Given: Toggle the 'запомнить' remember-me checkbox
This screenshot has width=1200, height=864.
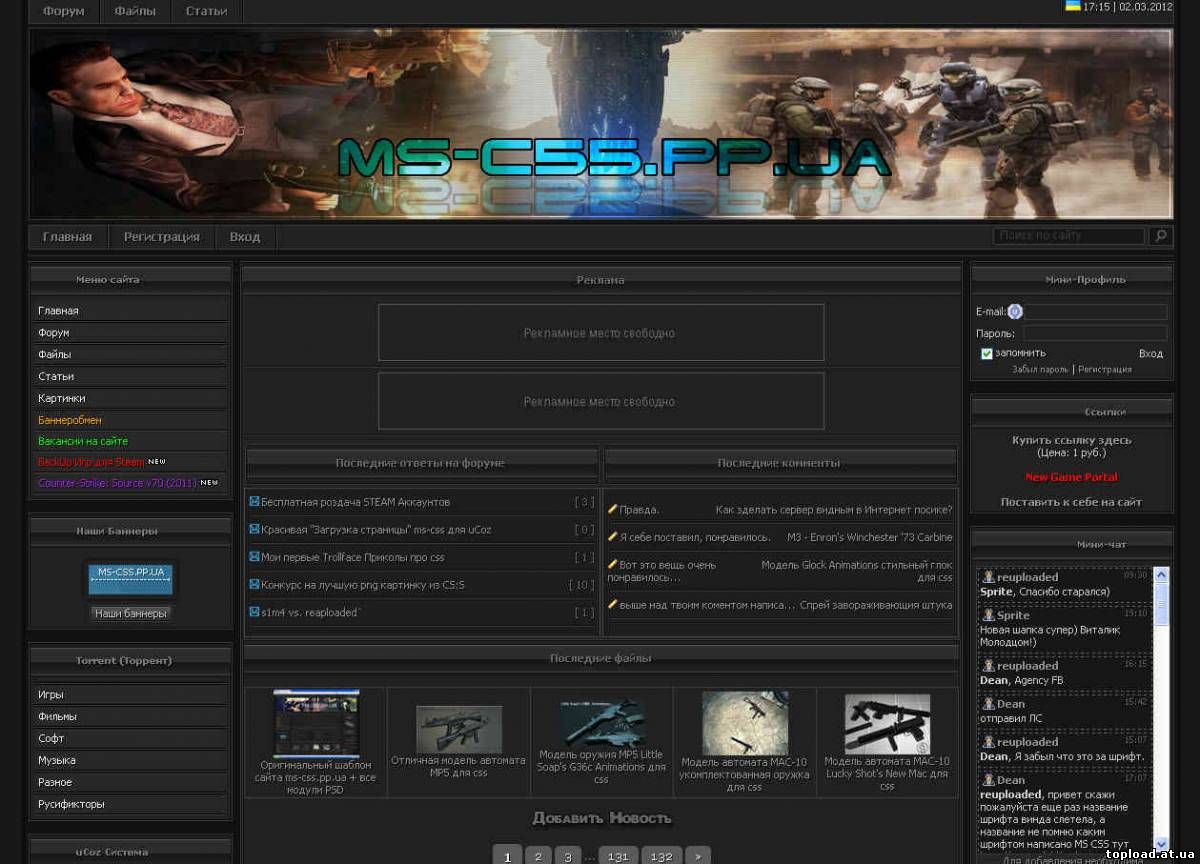Looking at the screenshot, I should click(987, 353).
